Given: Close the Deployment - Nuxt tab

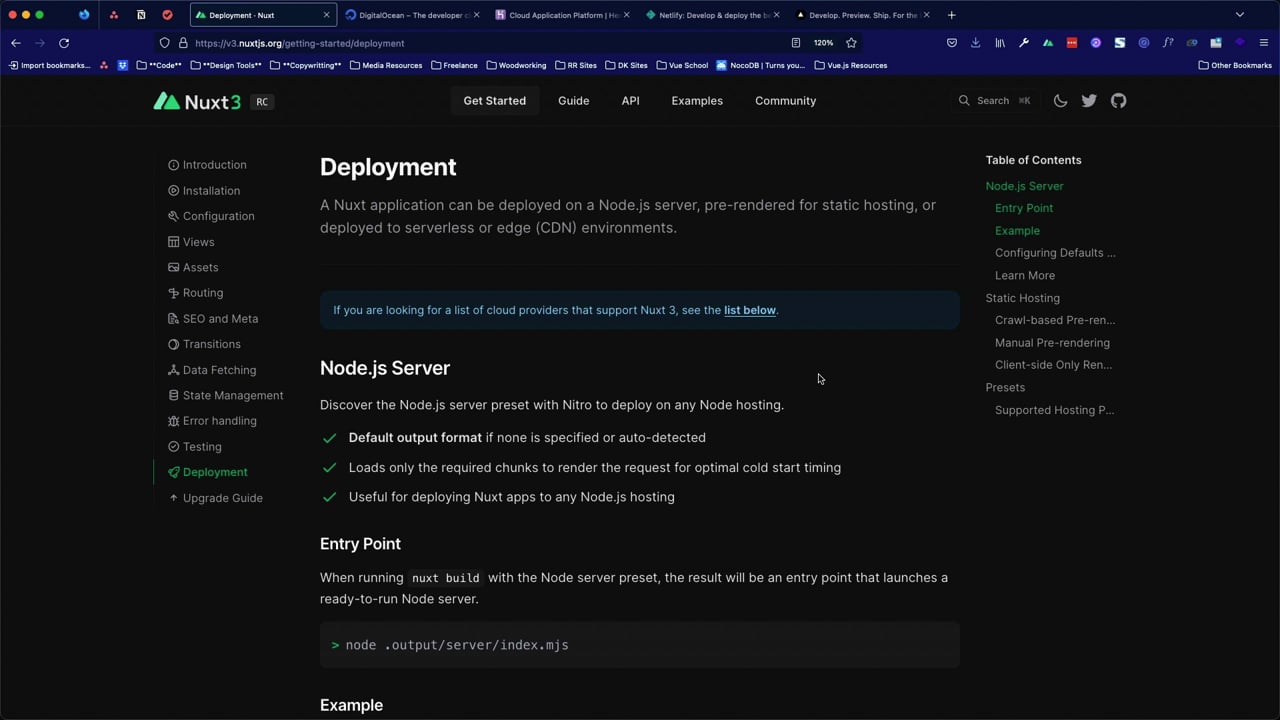Looking at the screenshot, I should 326,15.
